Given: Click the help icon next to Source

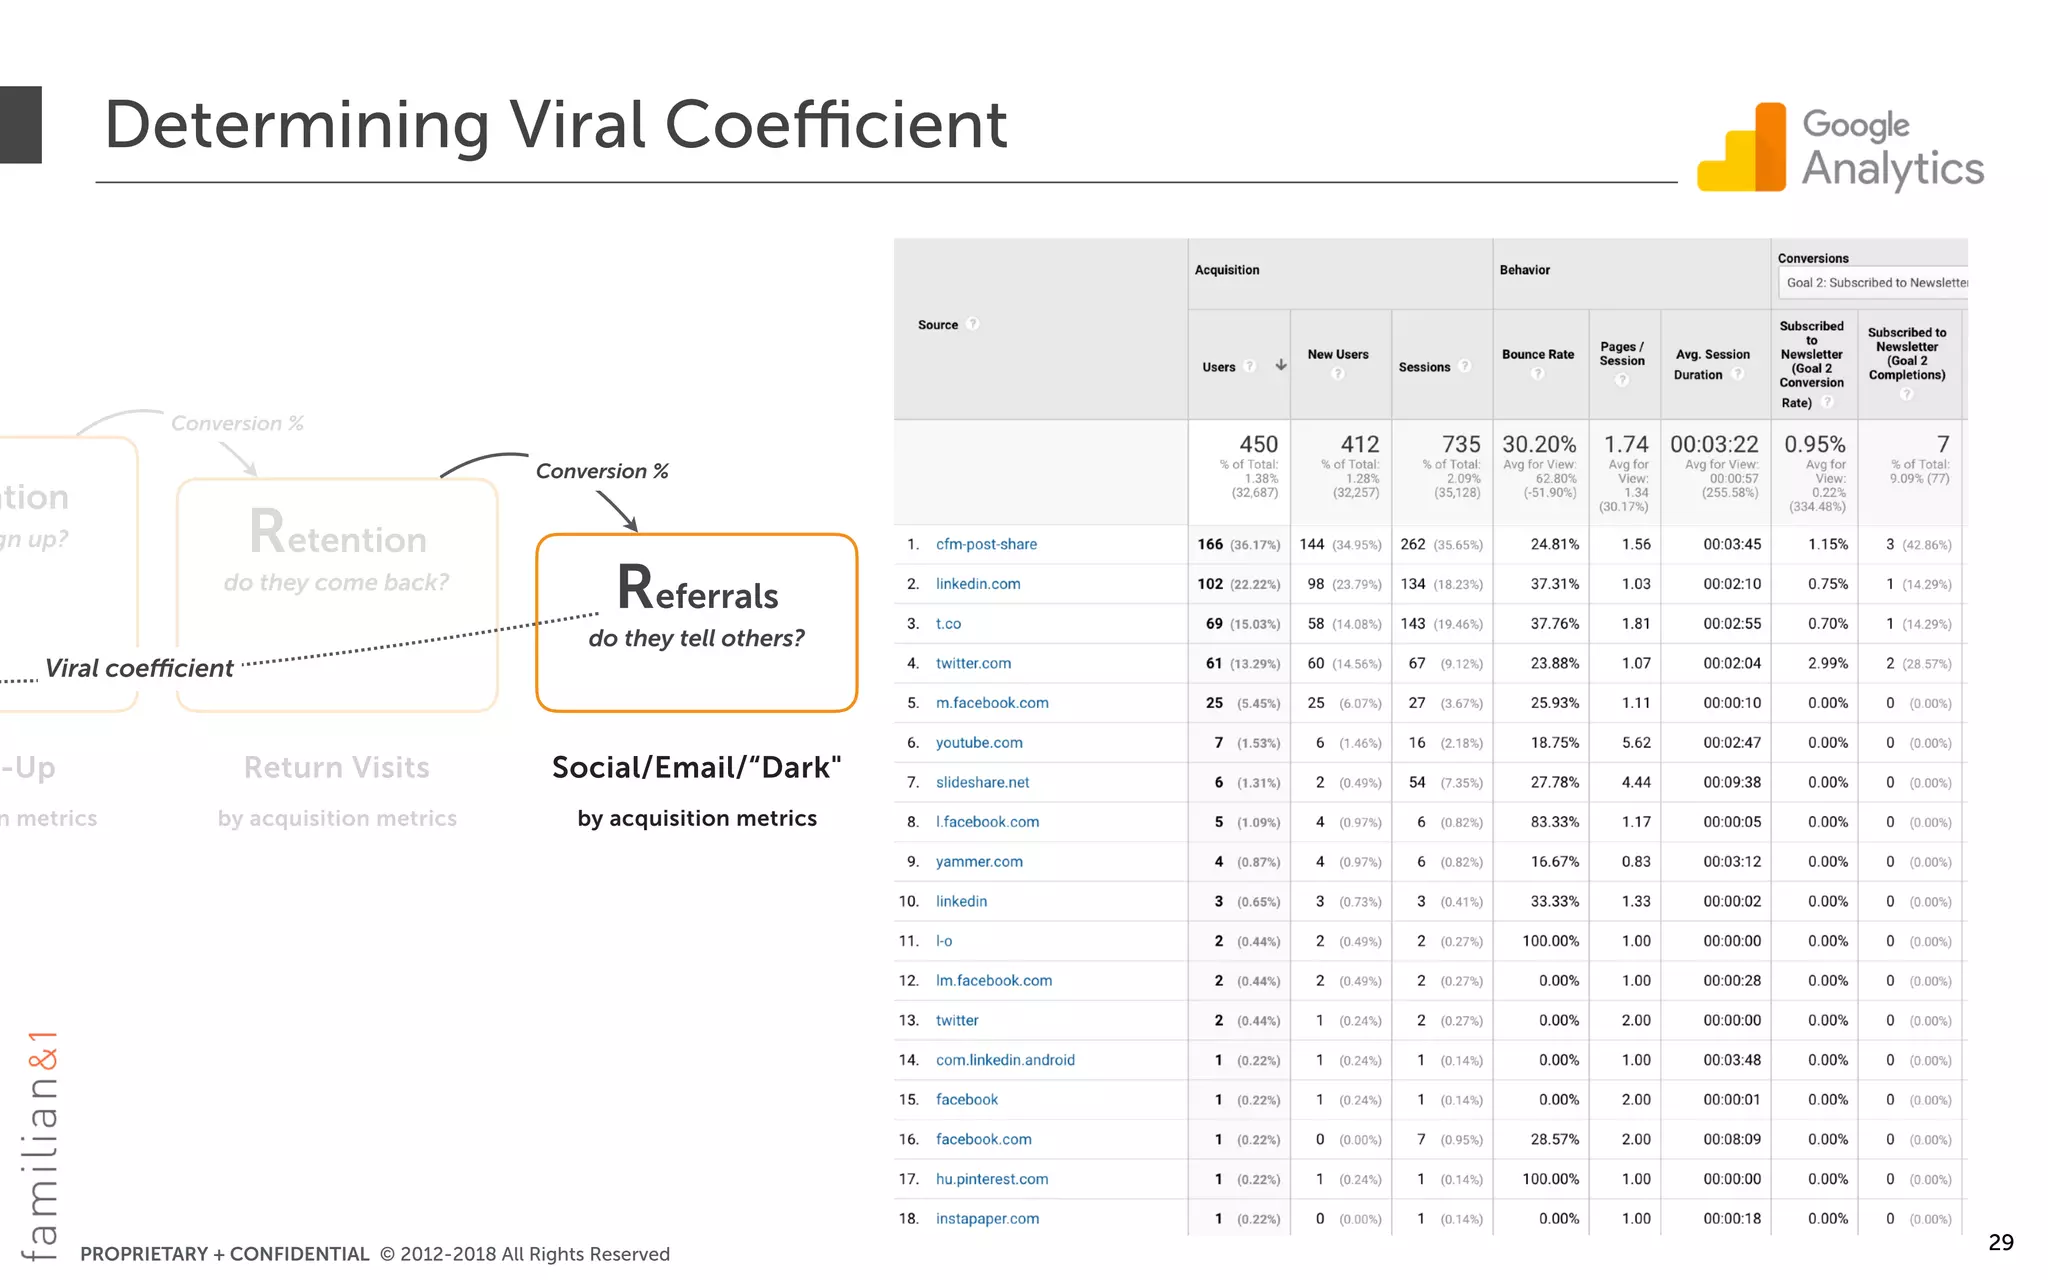Looking at the screenshot, I should coord(973,324).
